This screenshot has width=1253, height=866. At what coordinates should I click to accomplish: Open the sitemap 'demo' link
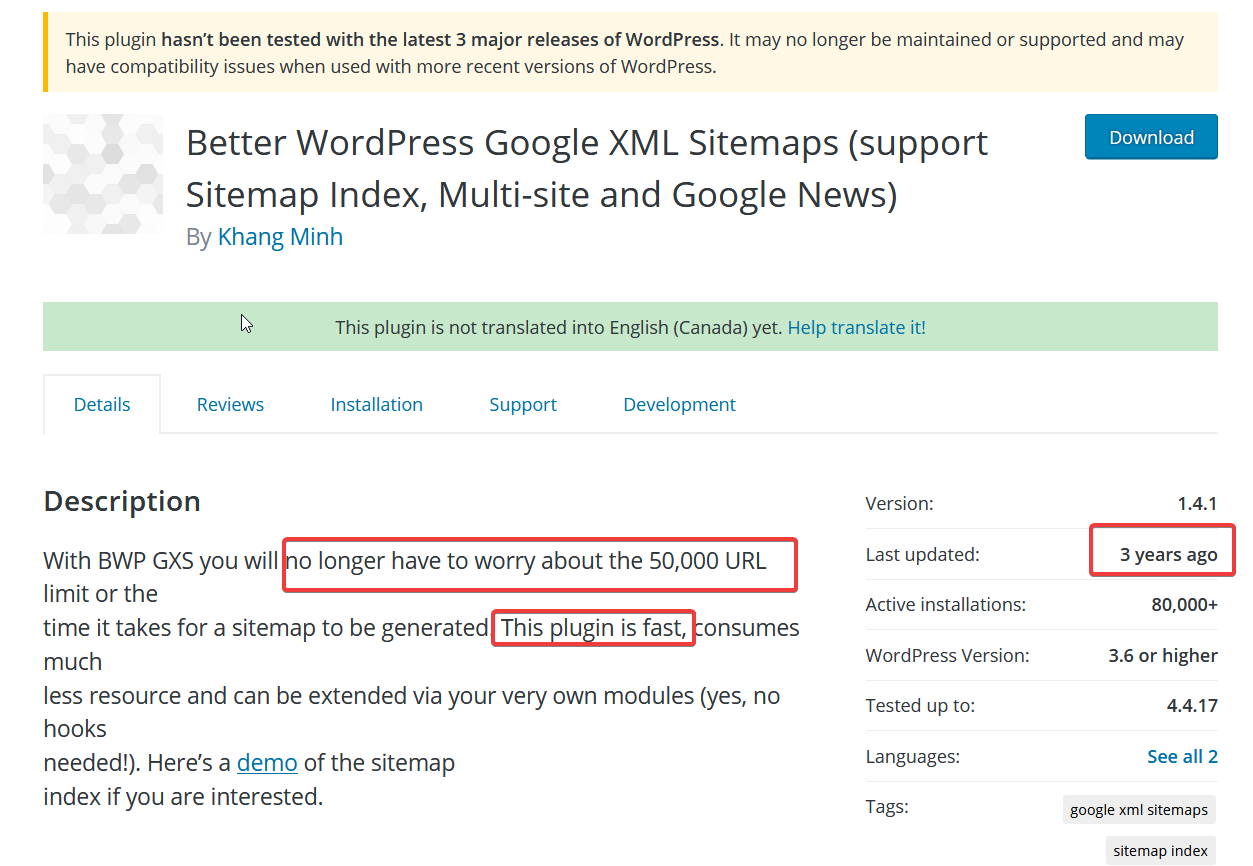(267, 763)
